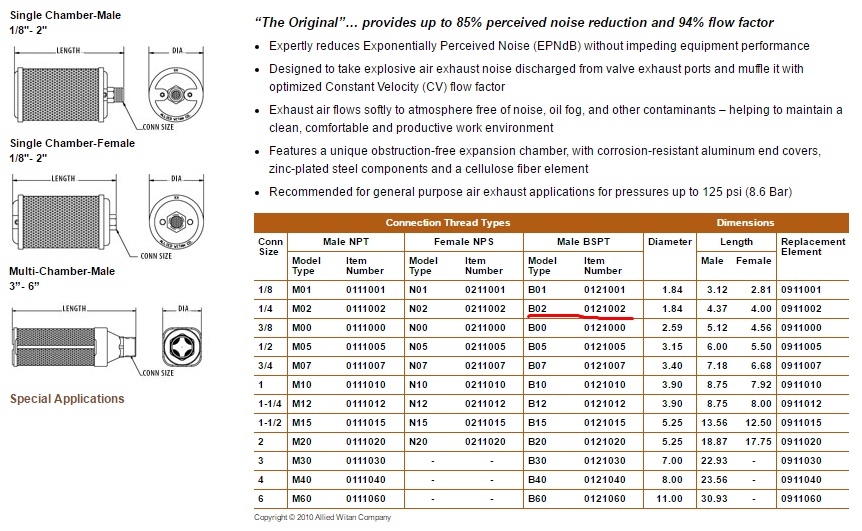Viewport: 862px width, 531px height.
Task: Click the copyright Allied Witan Company text
Action: coord(322,517)
